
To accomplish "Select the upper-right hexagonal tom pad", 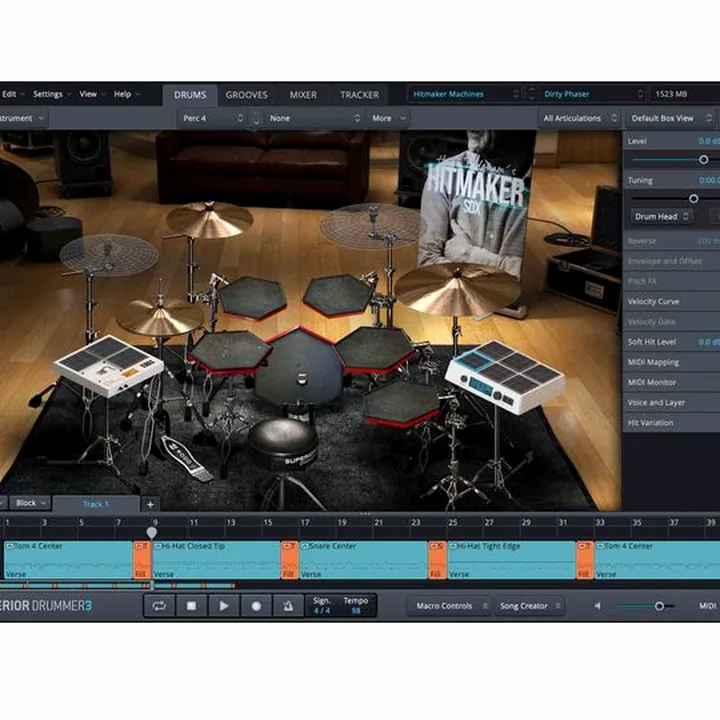I will [338, 295].
